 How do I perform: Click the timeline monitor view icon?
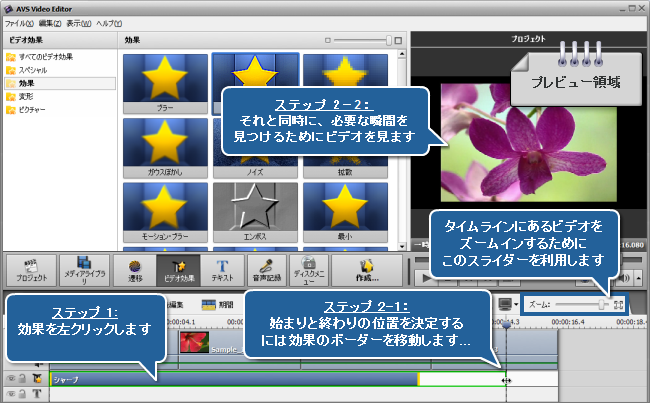505,304
